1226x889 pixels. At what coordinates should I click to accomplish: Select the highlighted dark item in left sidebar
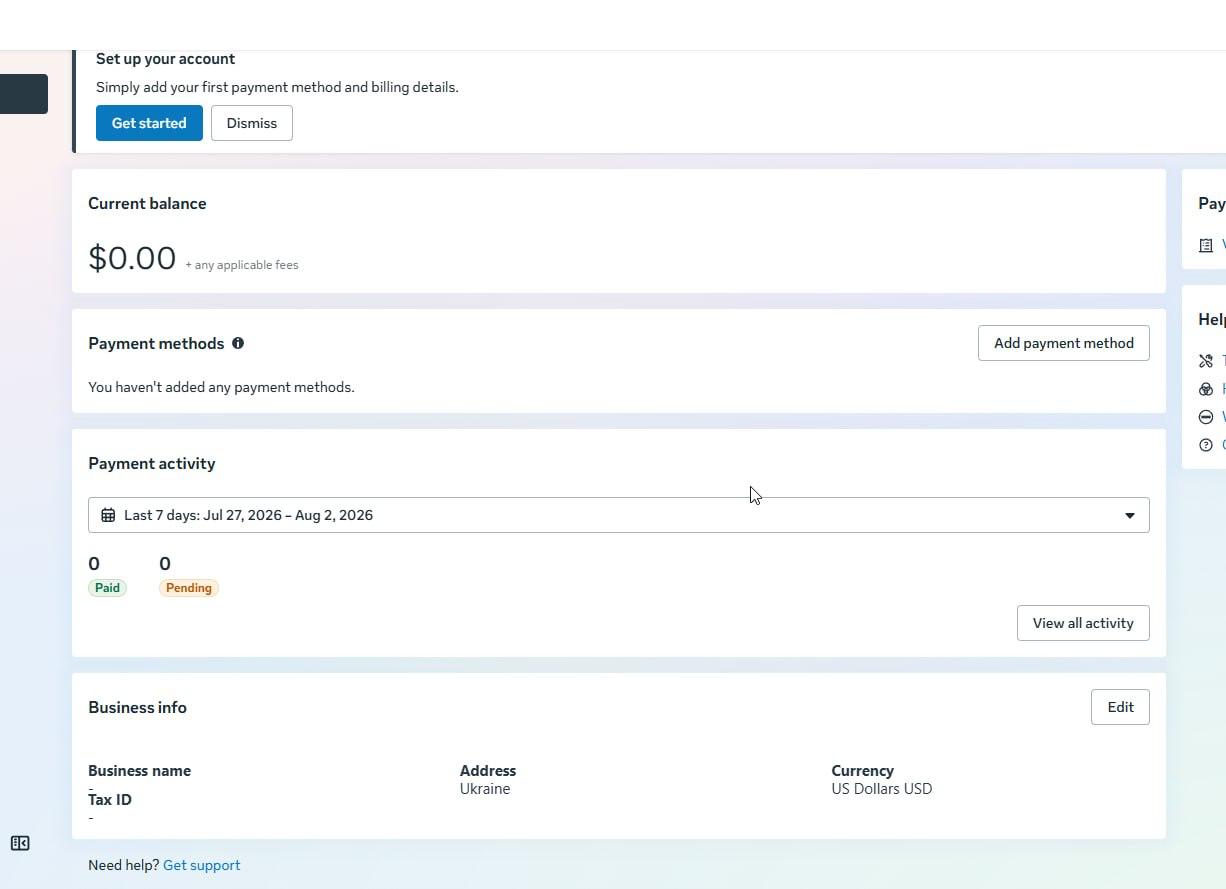pos(24,94)
